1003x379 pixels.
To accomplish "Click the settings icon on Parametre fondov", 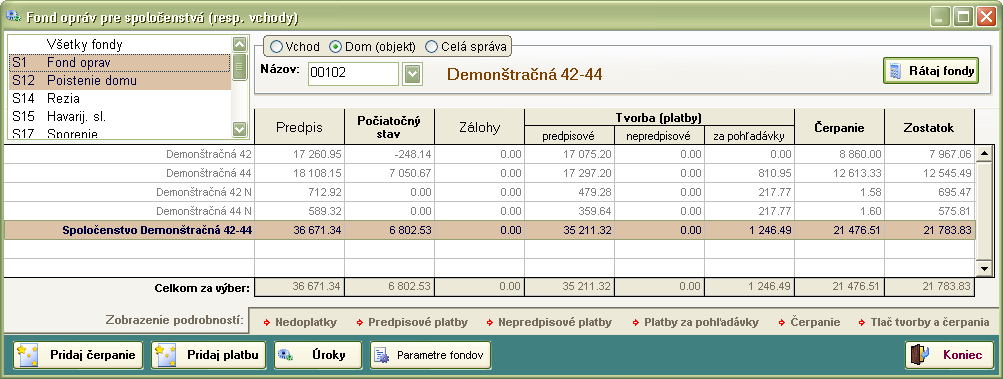I will (x=382, y=355).
